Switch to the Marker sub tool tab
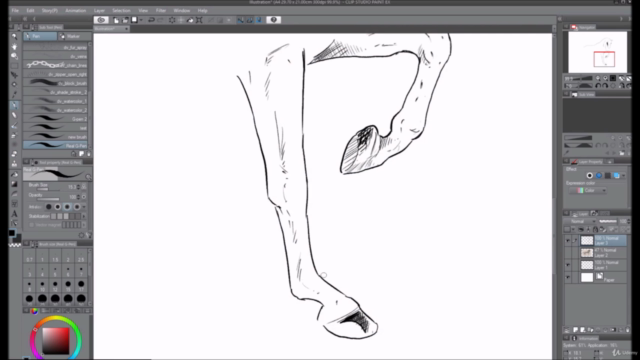The height and width of the screenshot is (360, 640). click(74, 36)
